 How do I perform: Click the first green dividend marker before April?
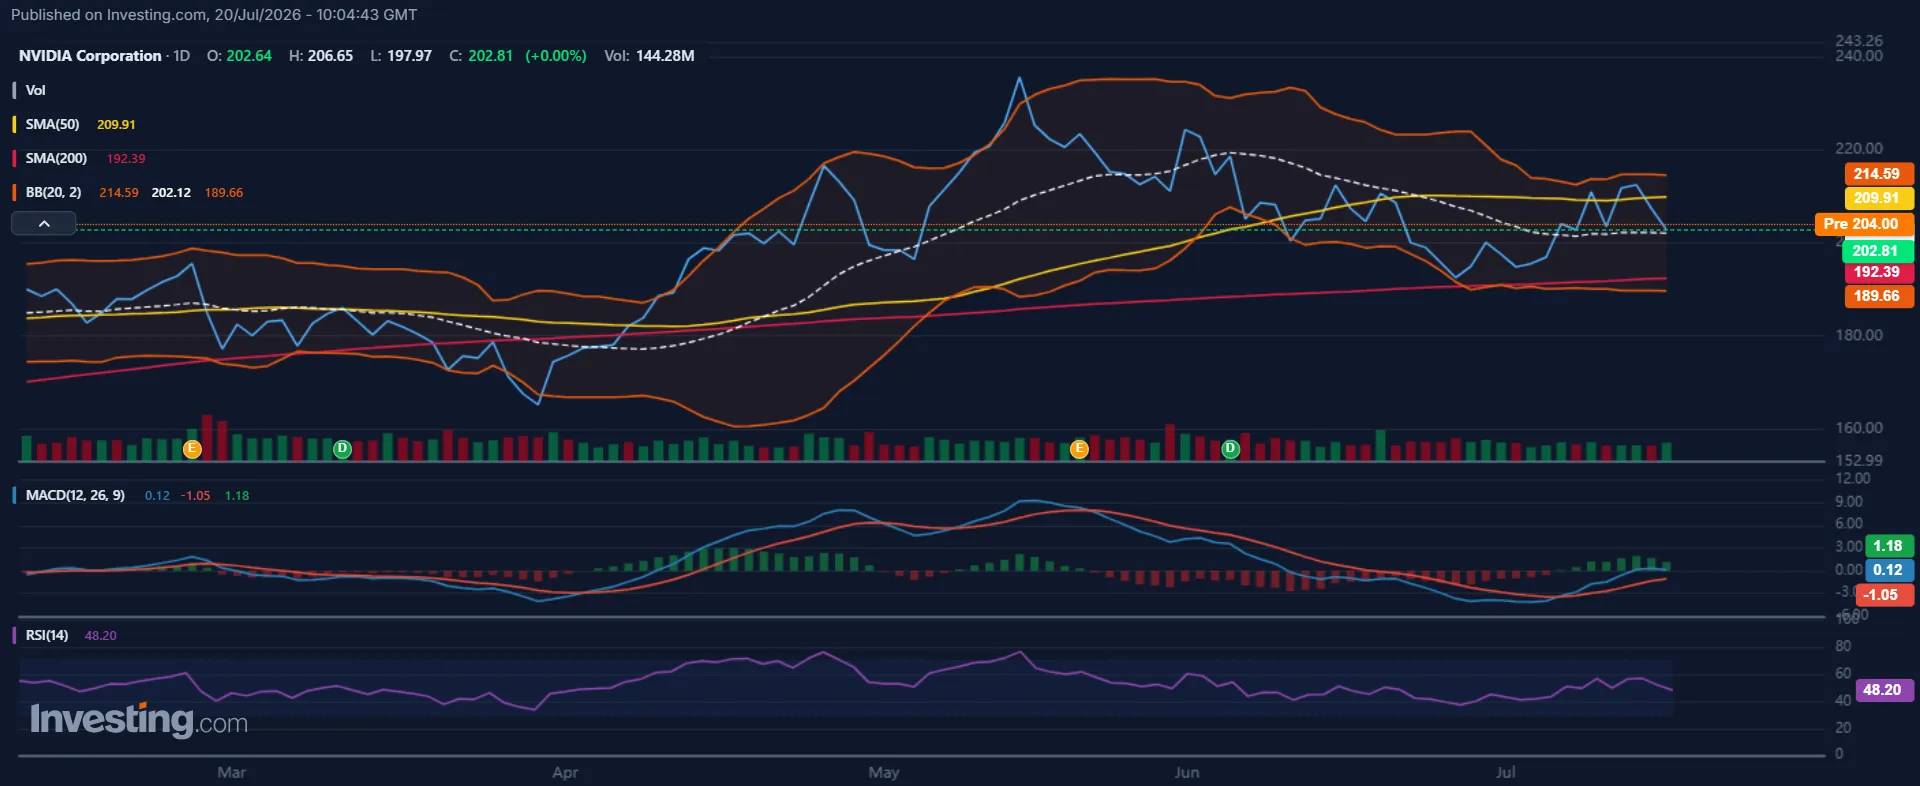(342, 449)
